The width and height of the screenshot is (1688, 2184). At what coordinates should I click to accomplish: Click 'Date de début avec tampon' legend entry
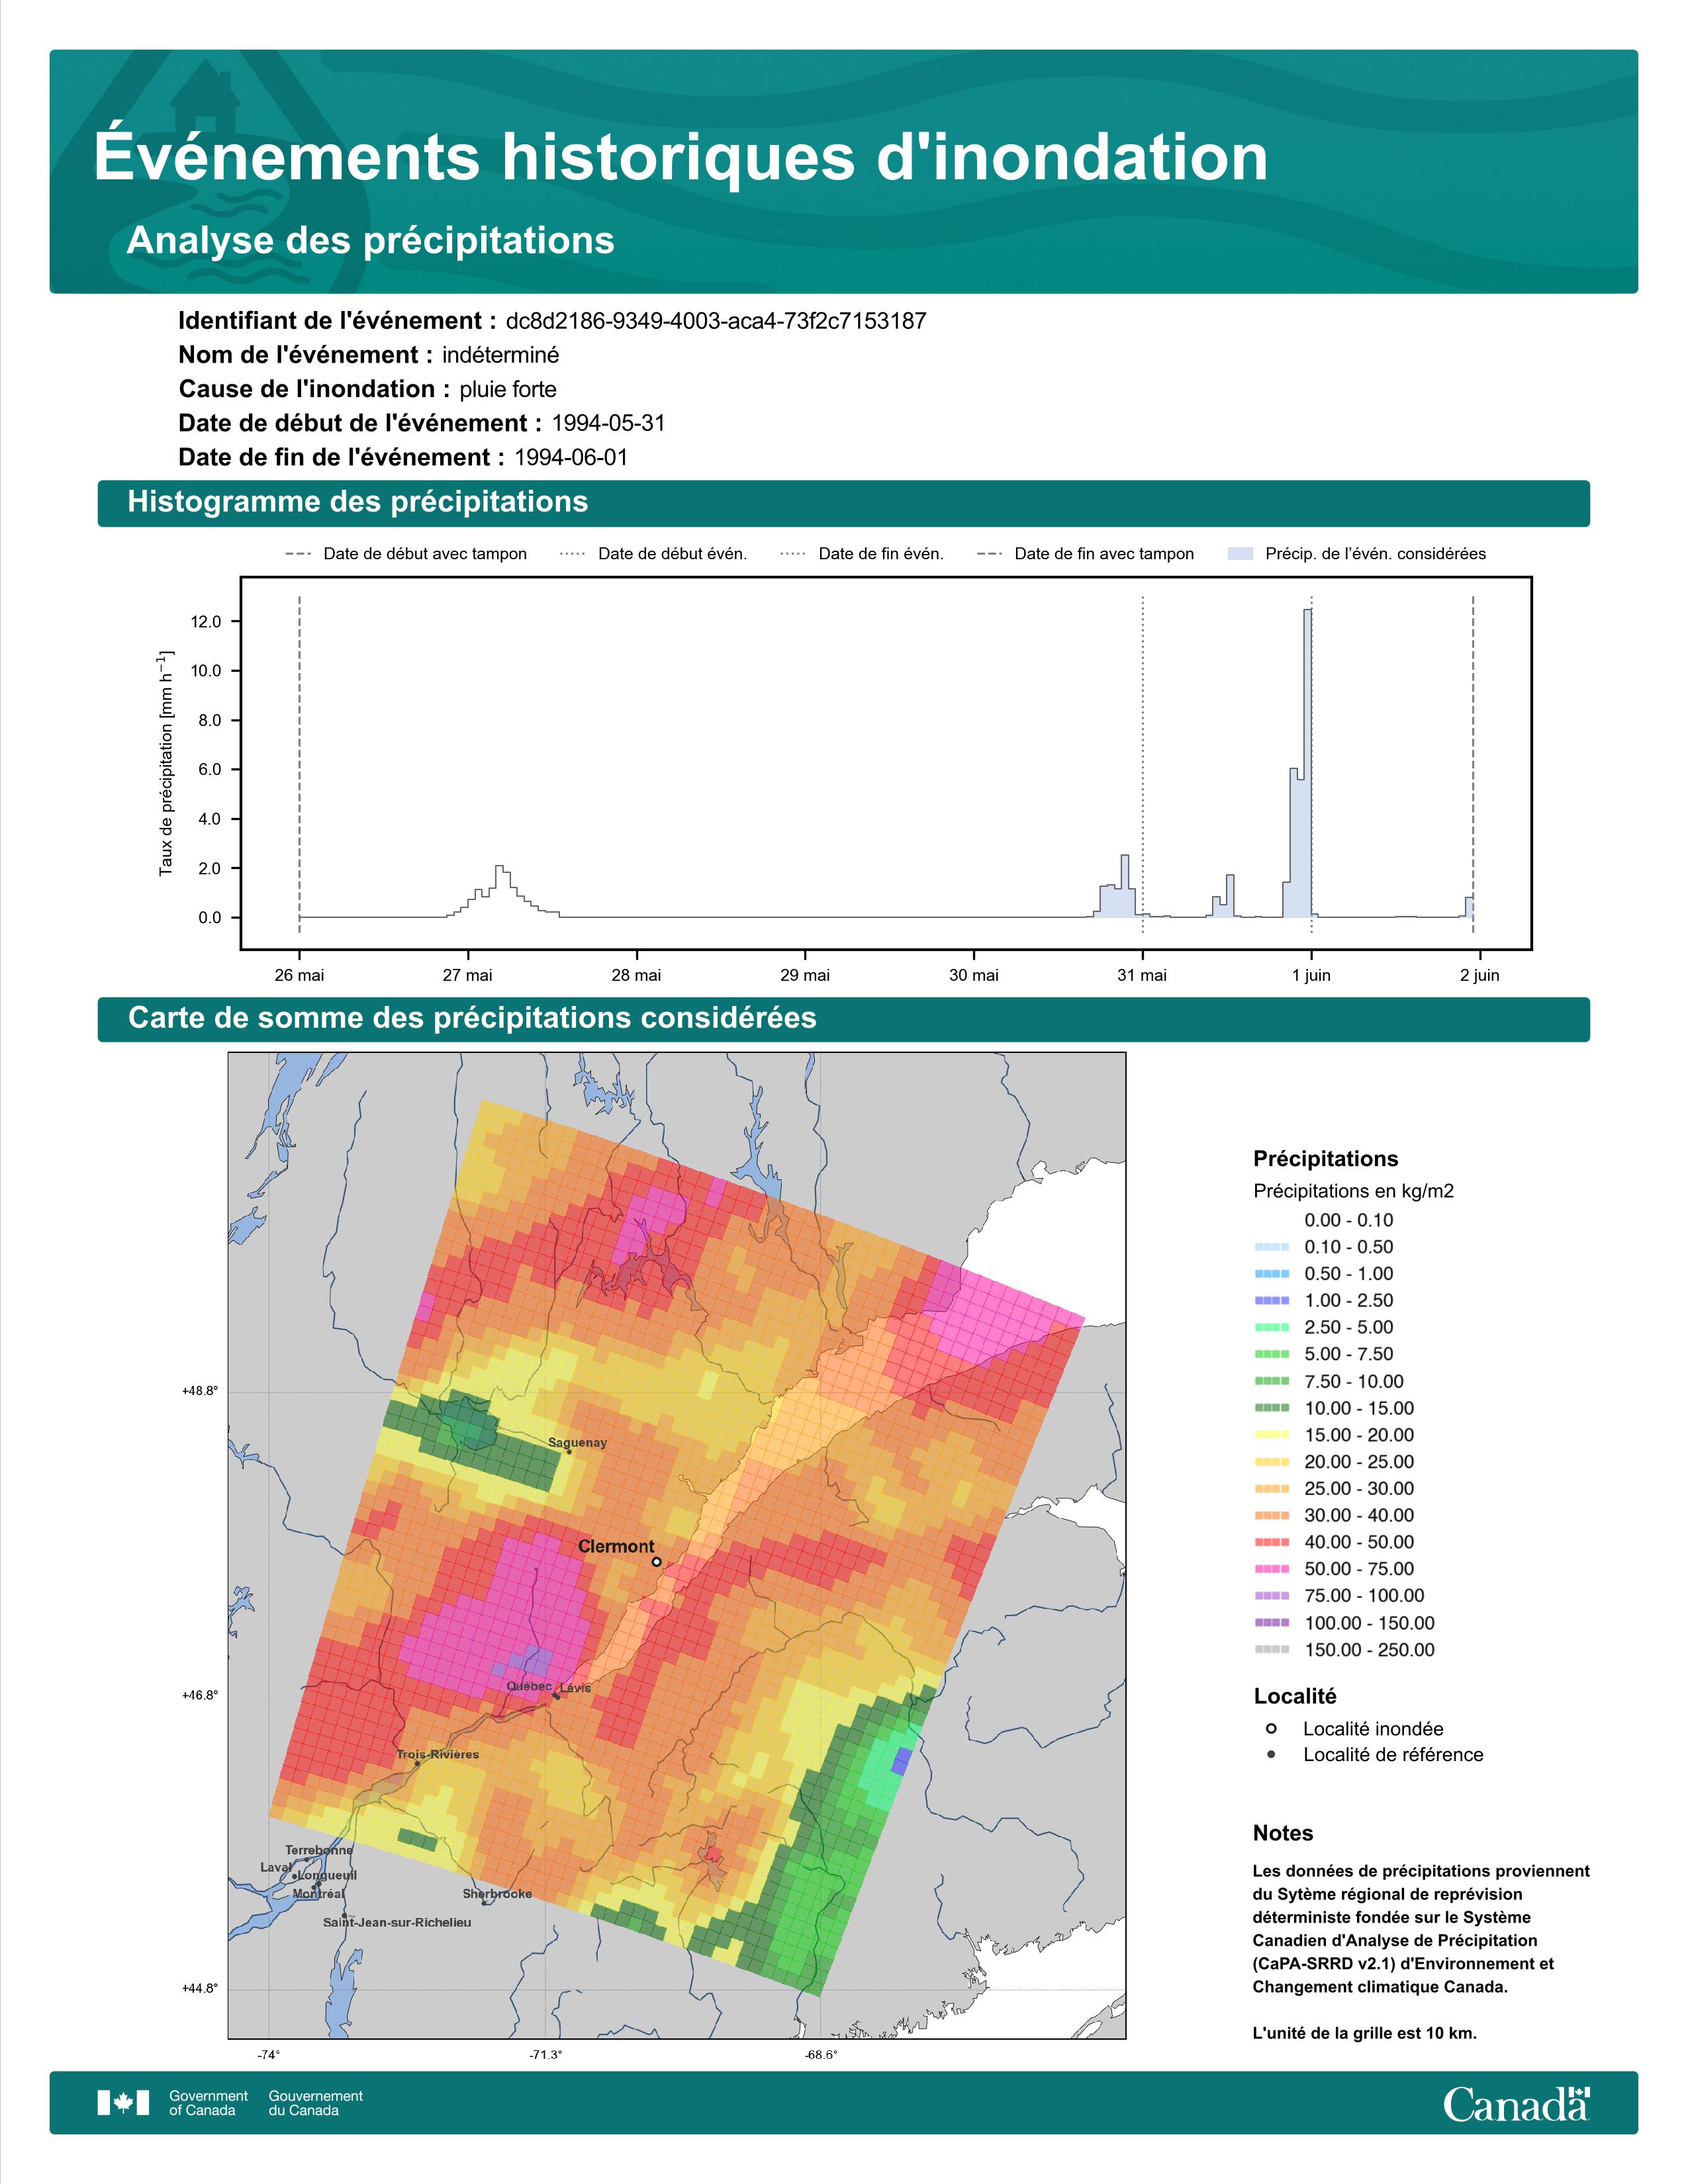click(406, 554)
